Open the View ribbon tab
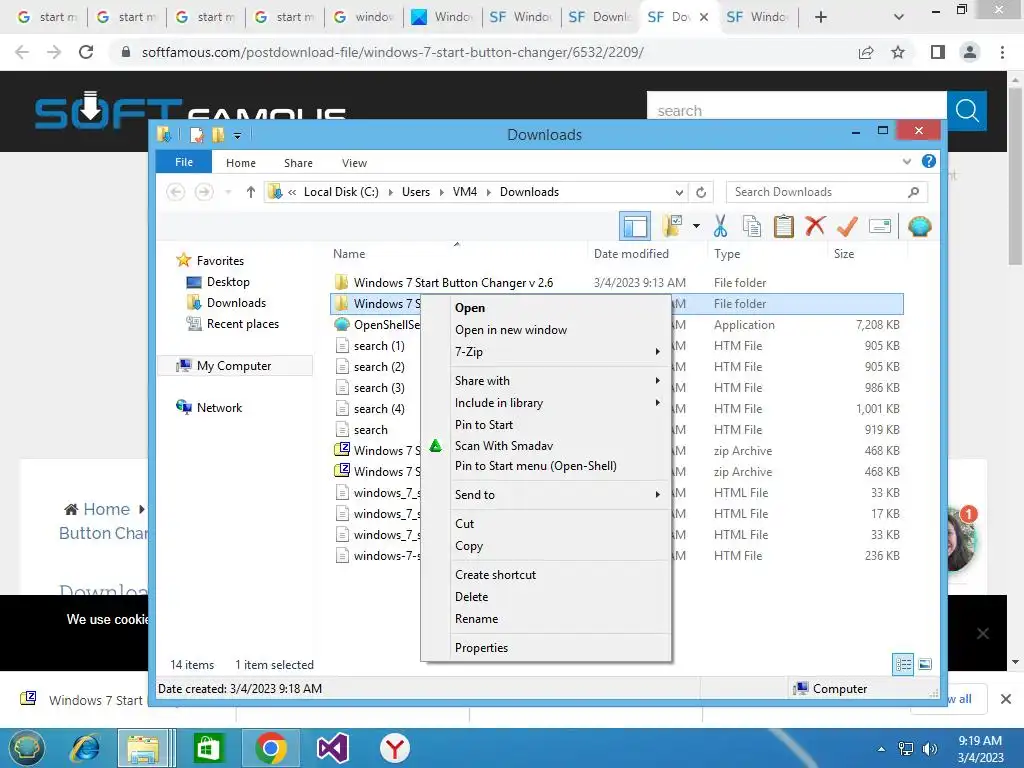 [354, 163]
